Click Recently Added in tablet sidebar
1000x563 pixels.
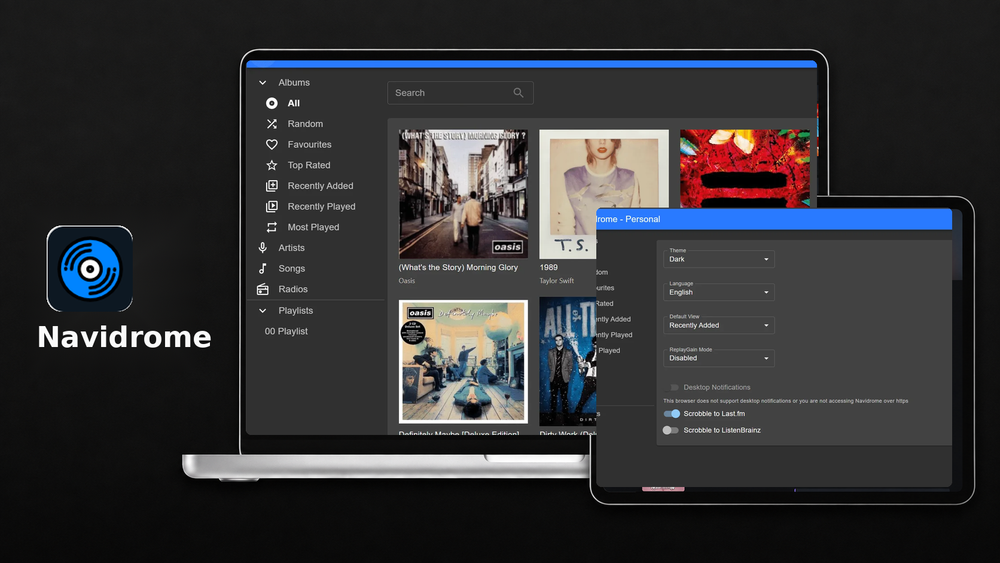(614, 319)
